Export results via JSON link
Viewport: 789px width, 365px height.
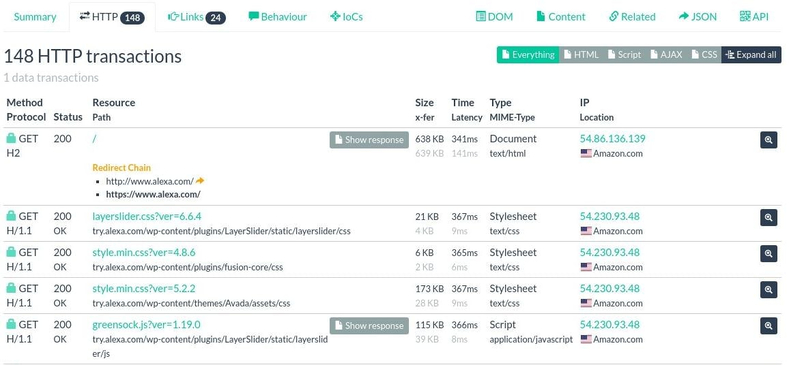[x=697, y=17]
